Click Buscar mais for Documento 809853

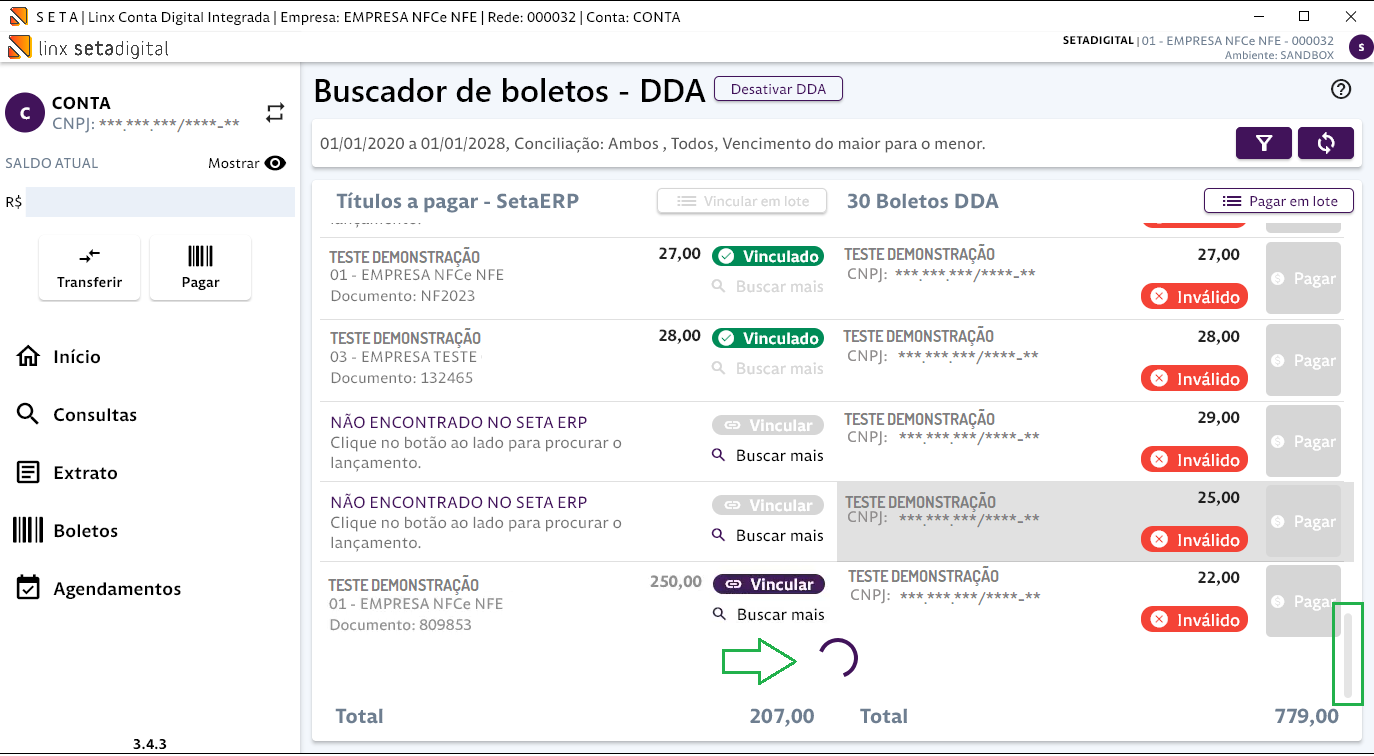click(768, 614)
